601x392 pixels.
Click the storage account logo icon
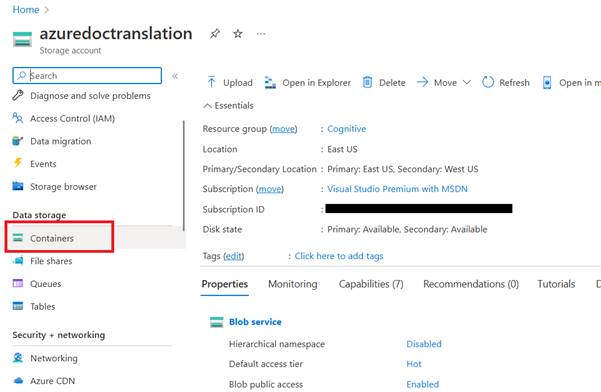22,39
